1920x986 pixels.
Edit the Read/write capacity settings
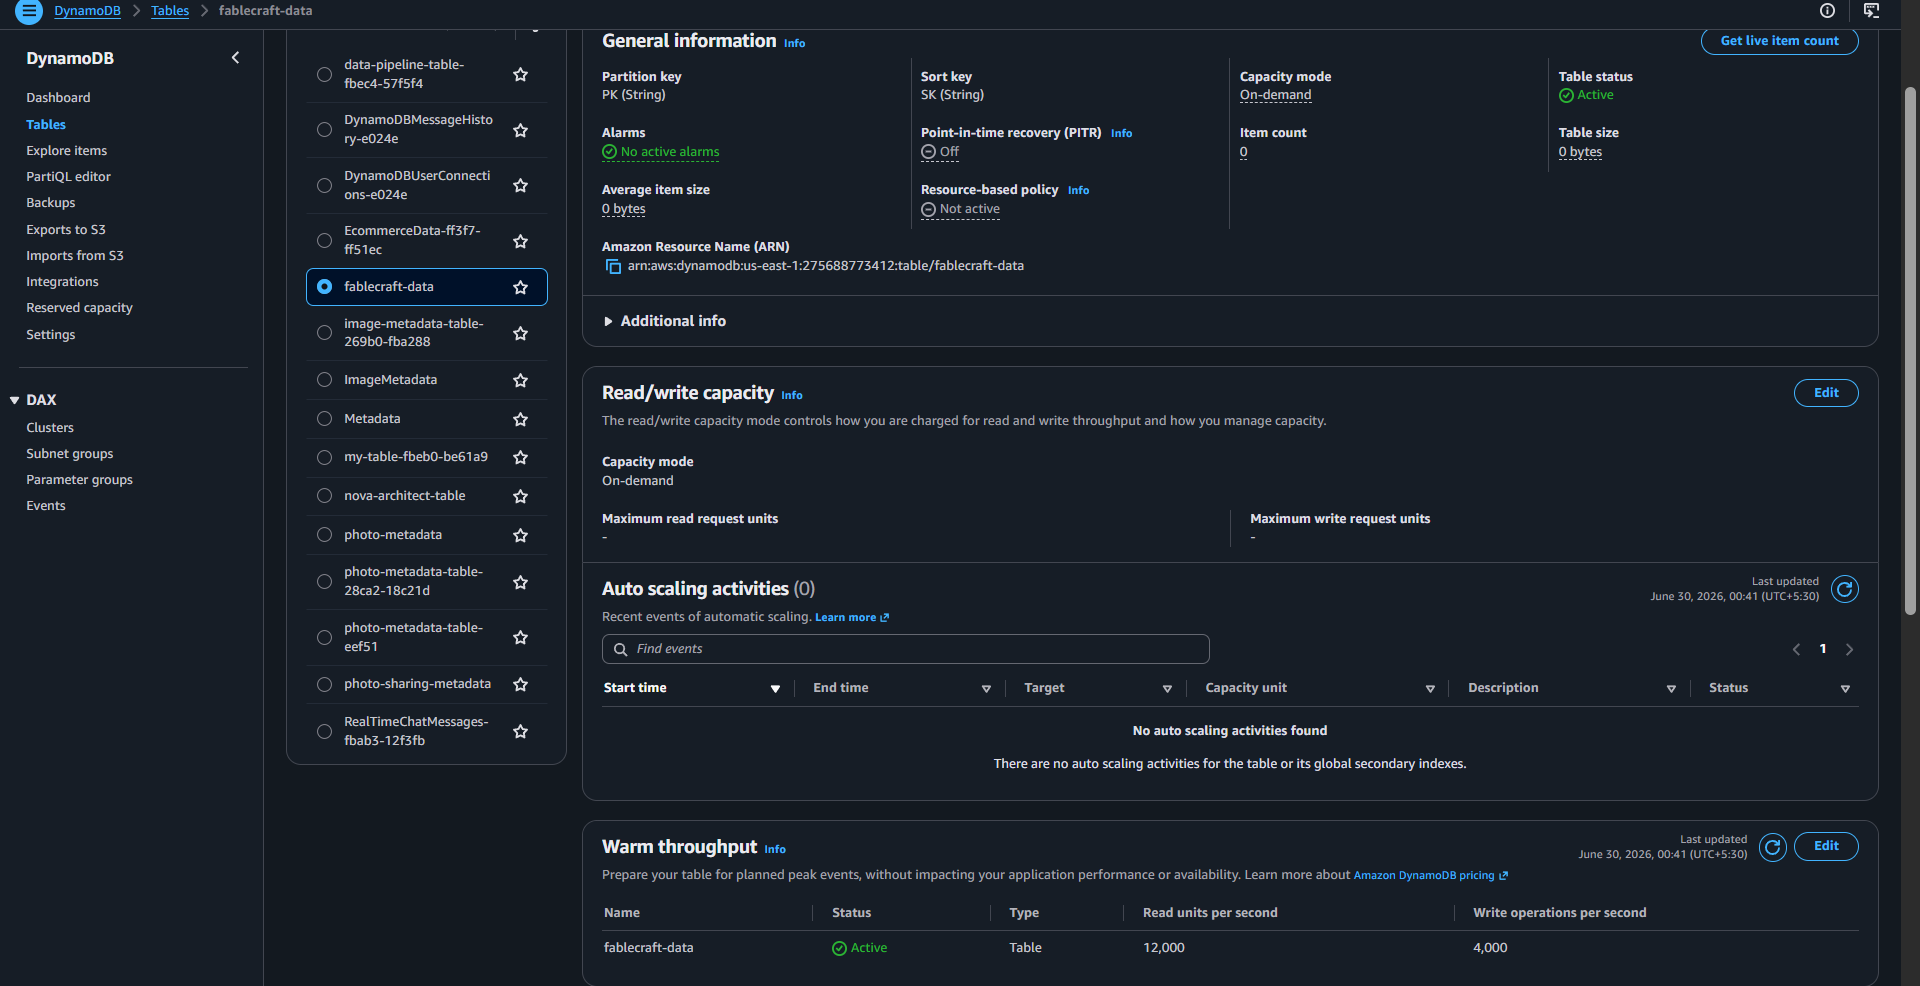click(1826, 393)
